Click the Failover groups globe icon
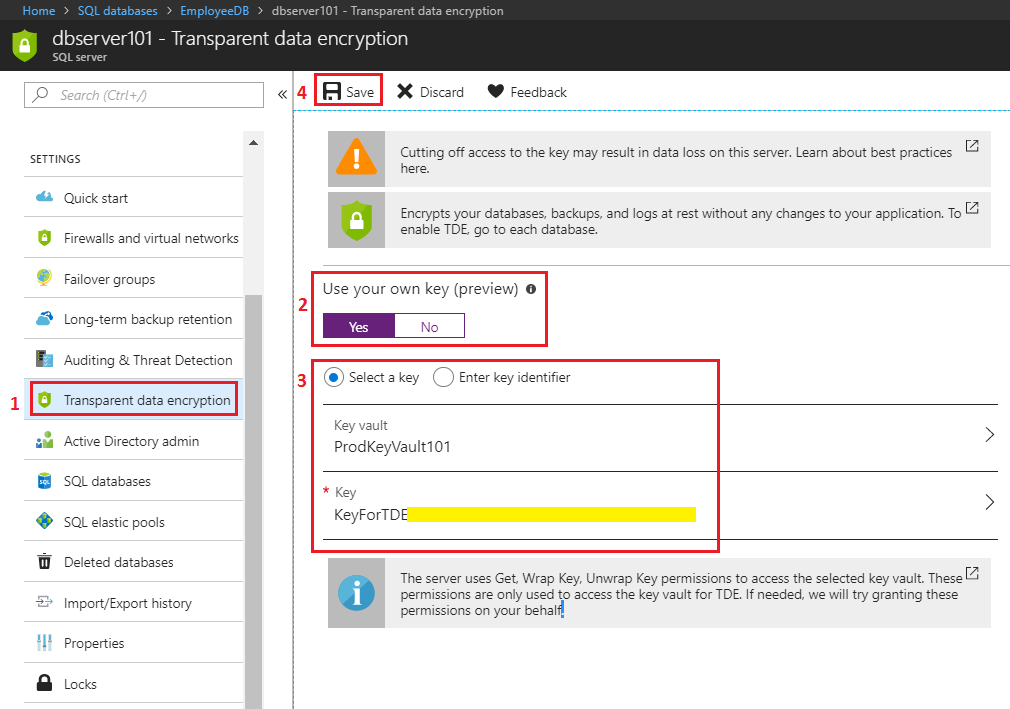Screen dimensions: 1010x709 pyautogui.click(x=44, y=278)
